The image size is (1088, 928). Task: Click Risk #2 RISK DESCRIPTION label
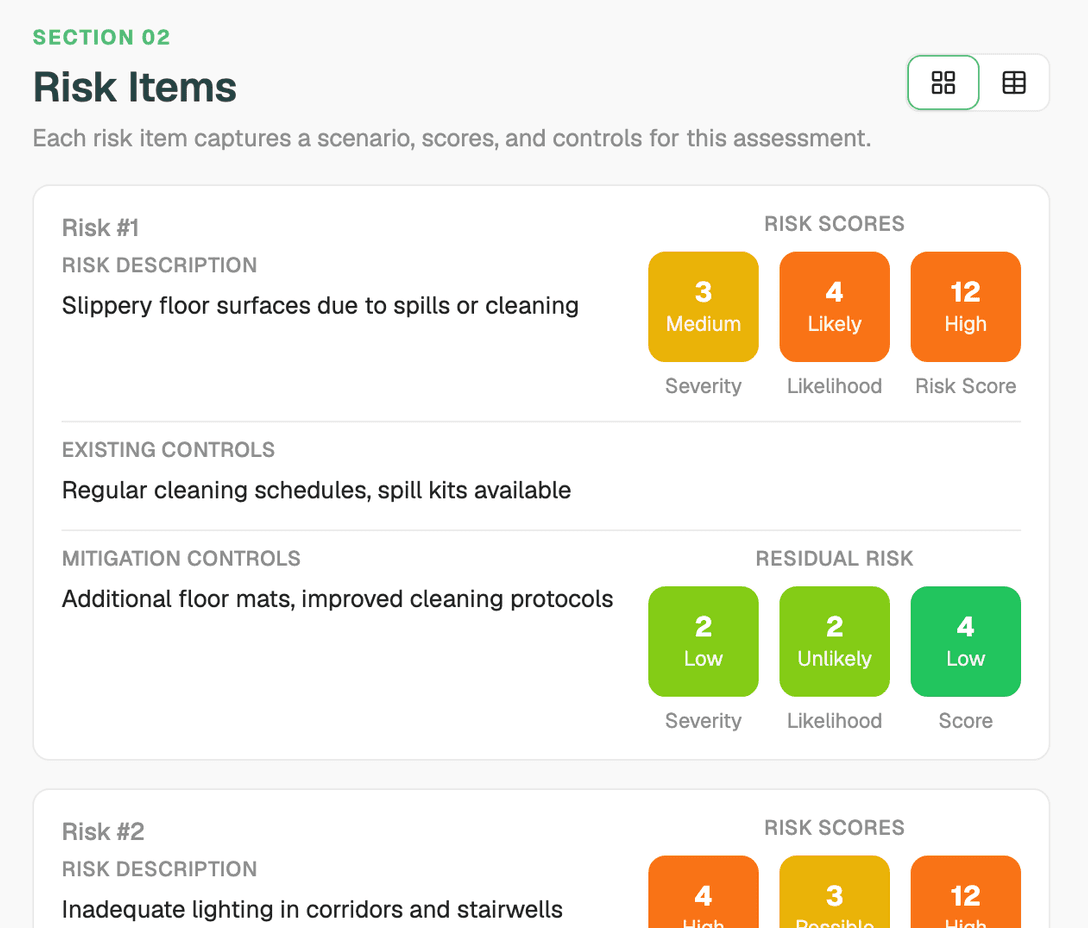[160, 869]
